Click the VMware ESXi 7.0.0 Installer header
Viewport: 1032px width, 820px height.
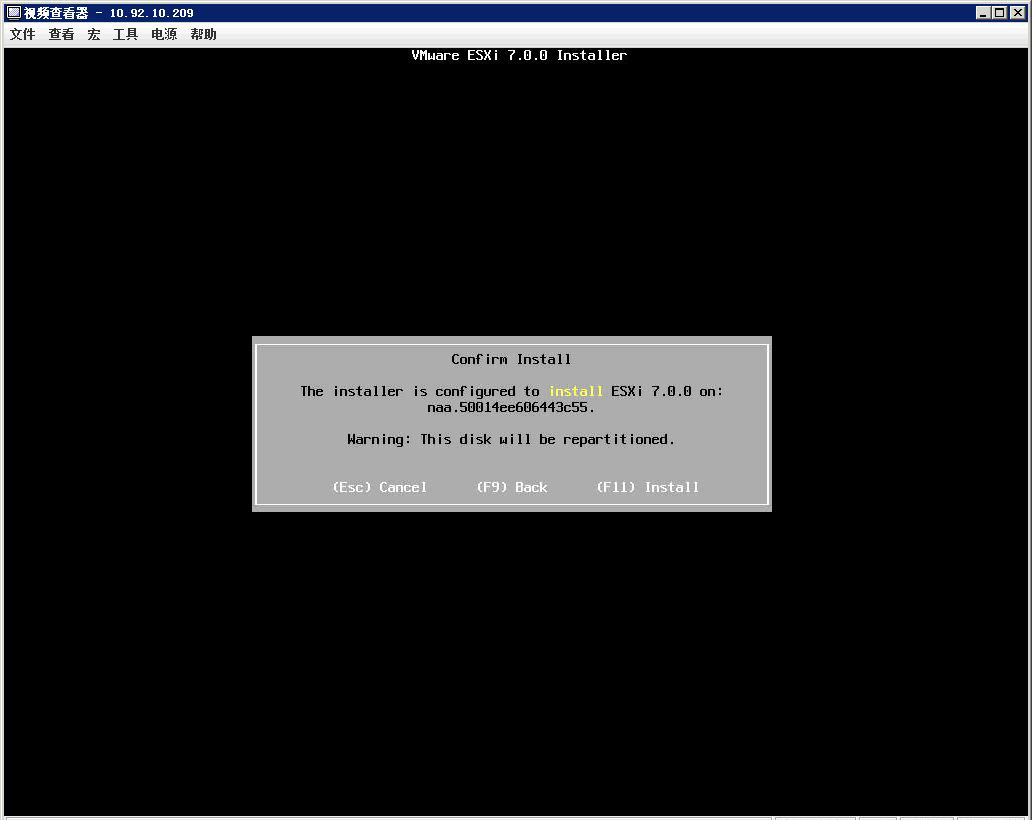coord(519,55)
